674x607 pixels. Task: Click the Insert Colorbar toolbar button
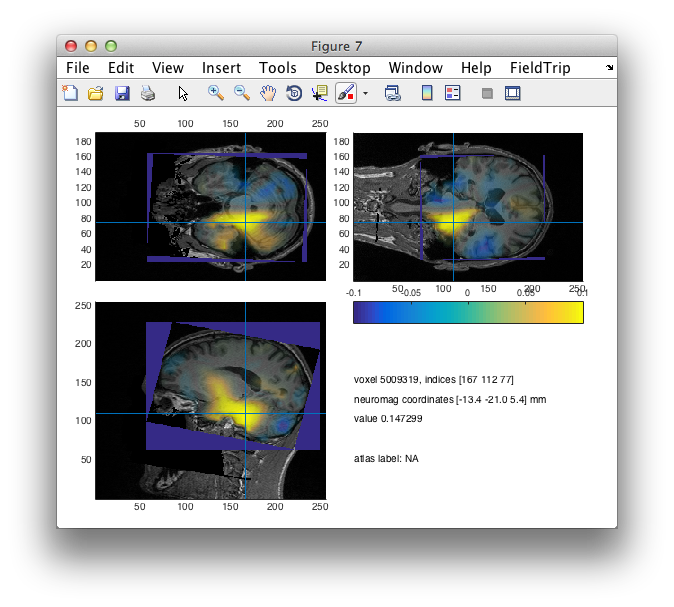coord(427,93)
